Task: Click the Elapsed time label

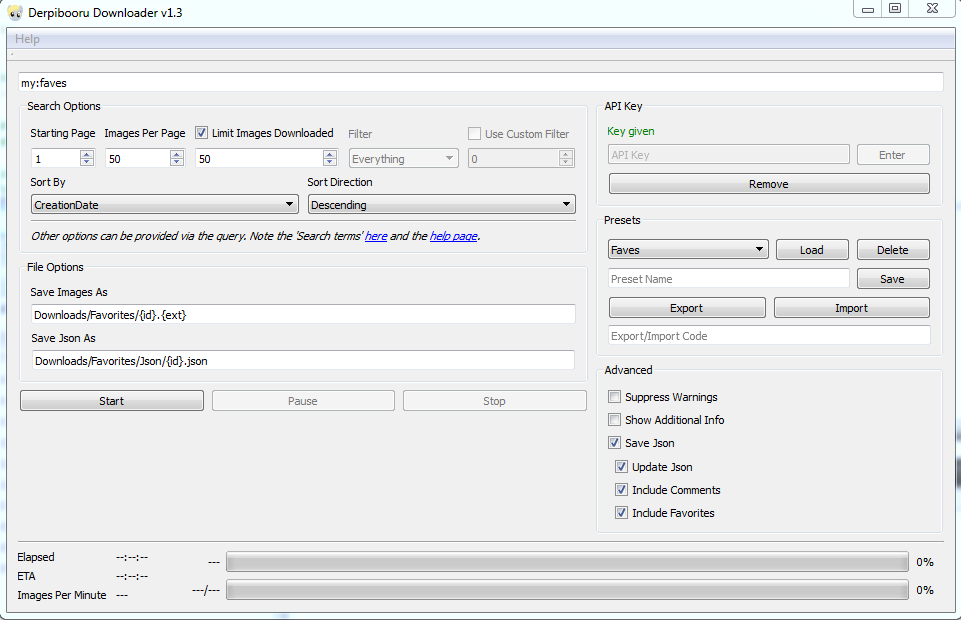Action: click(x=36, y=557)
